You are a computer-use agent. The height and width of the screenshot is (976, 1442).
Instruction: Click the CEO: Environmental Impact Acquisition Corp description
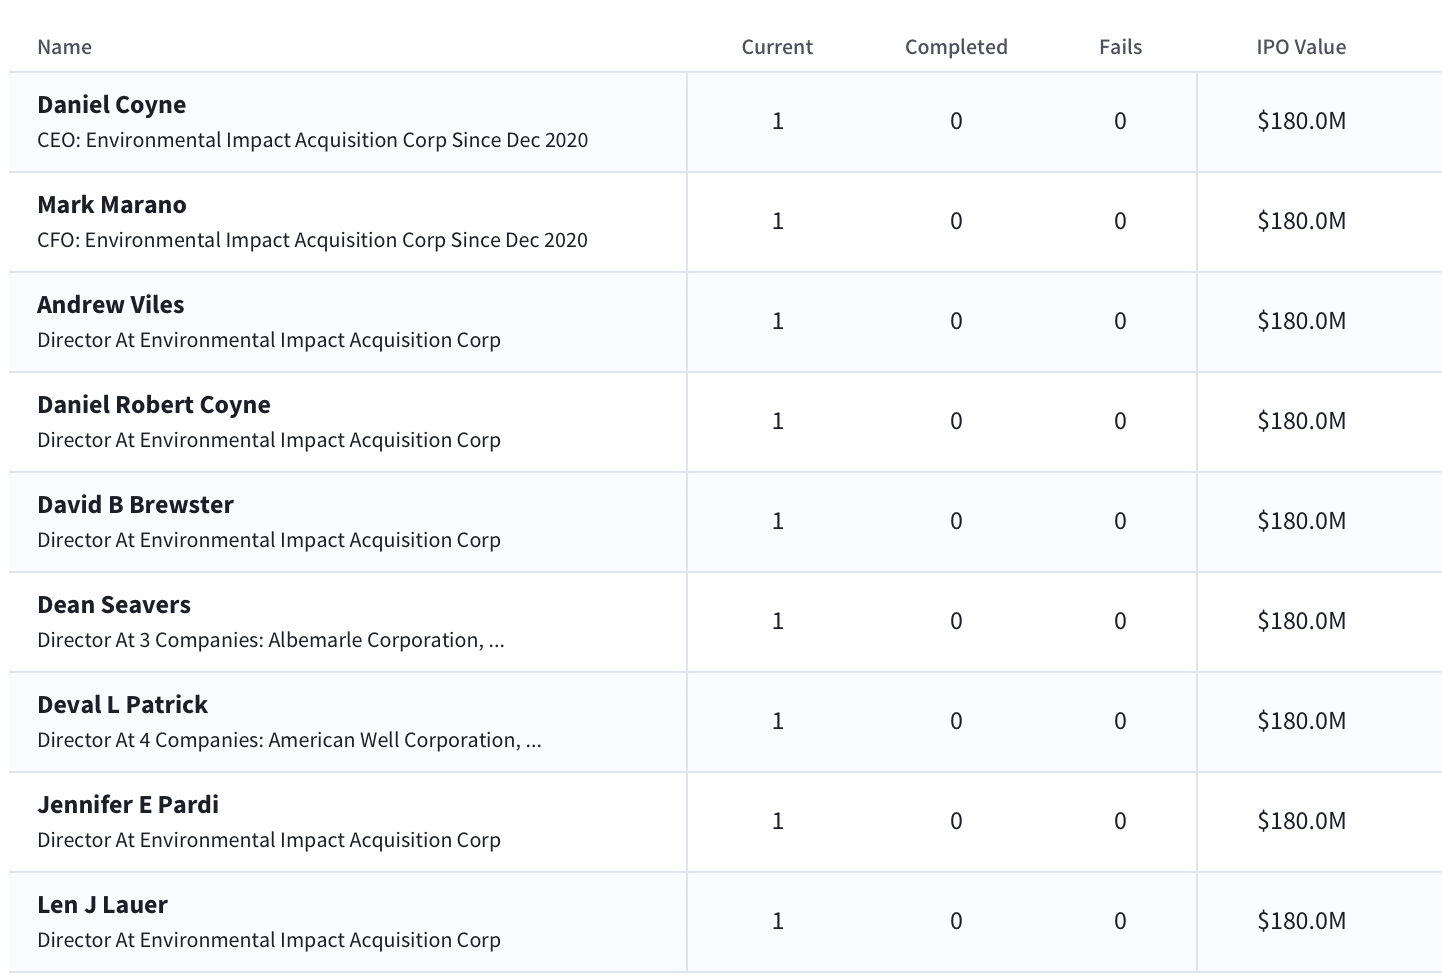pyautogui.click(x=312, y=140)
